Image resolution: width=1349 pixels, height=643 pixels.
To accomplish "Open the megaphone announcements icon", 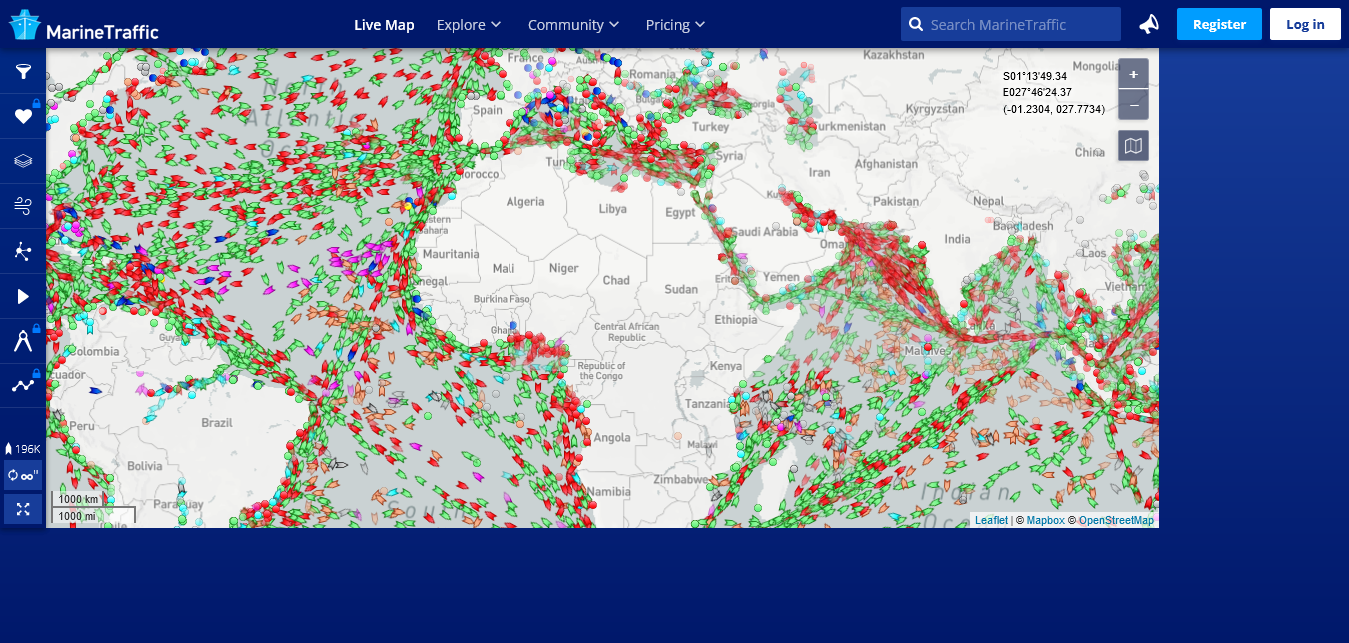I will coord(1149,24).
